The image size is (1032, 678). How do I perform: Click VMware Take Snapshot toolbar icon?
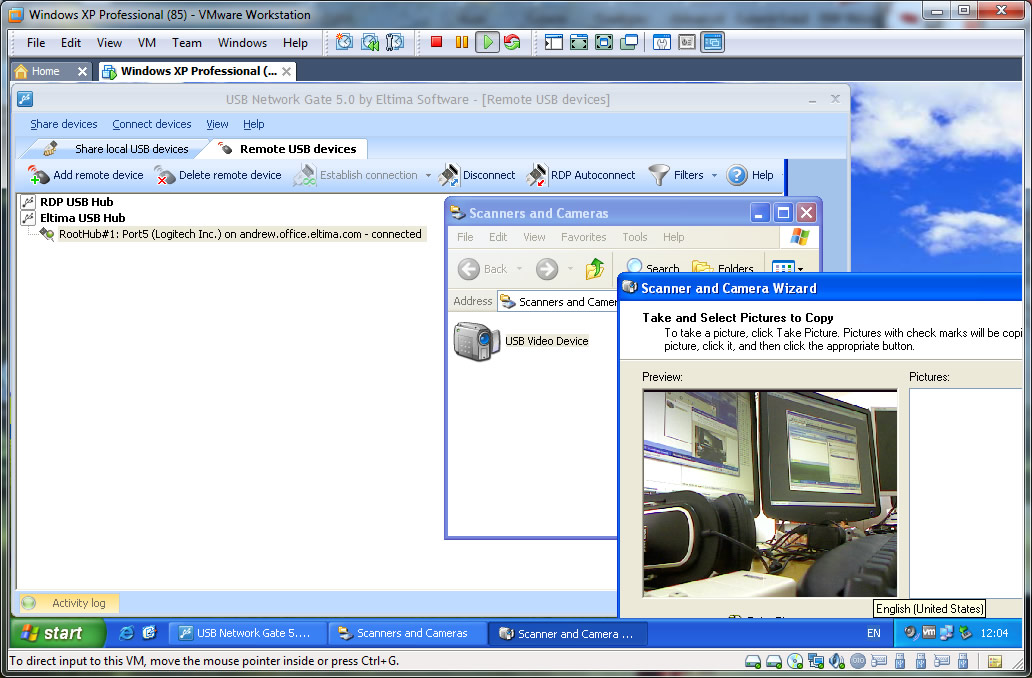click(344, 43)
